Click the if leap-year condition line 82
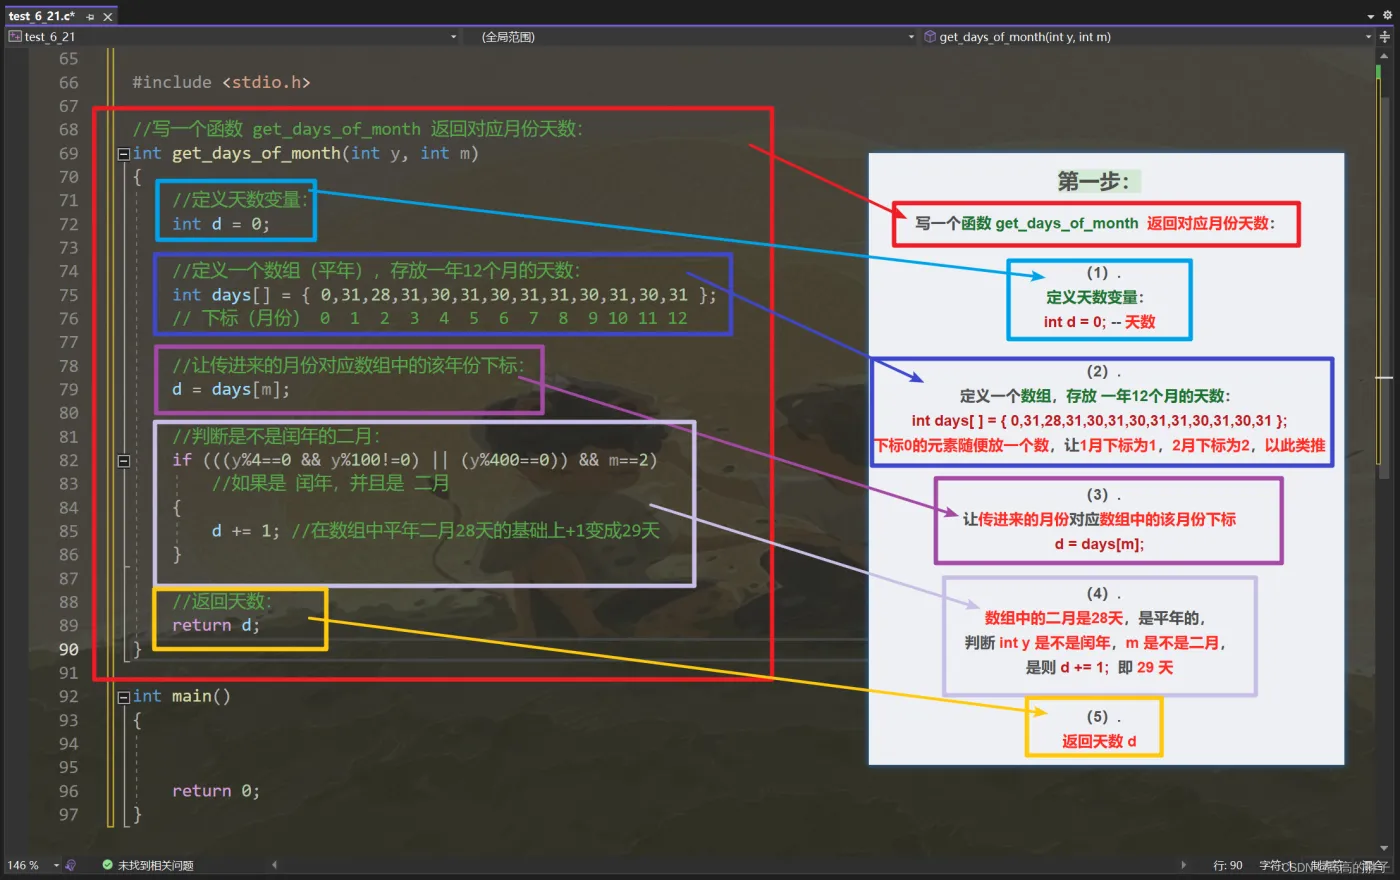 [x=415, y=460]
